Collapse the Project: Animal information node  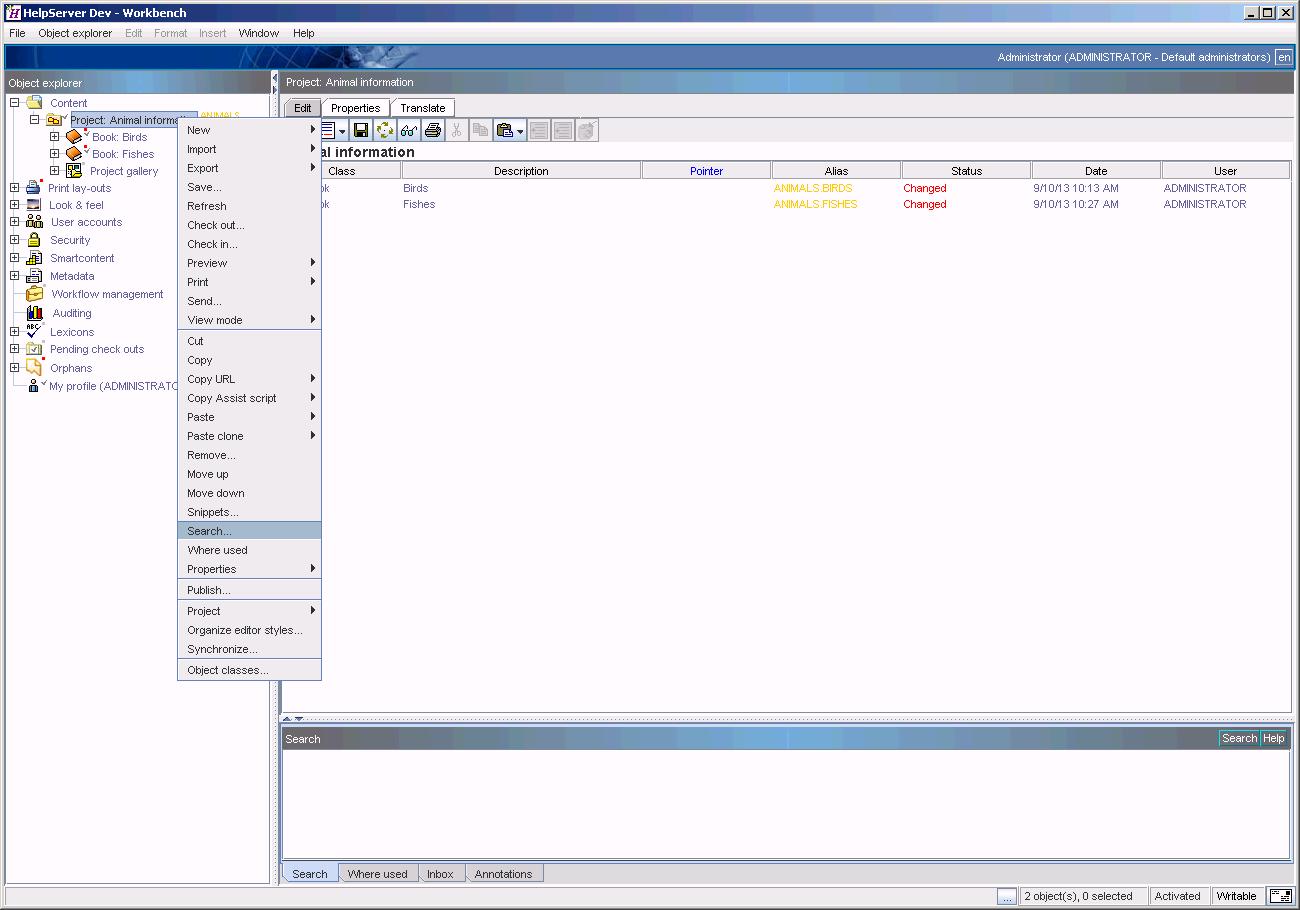pyautogui.click(x=34, y=120)
